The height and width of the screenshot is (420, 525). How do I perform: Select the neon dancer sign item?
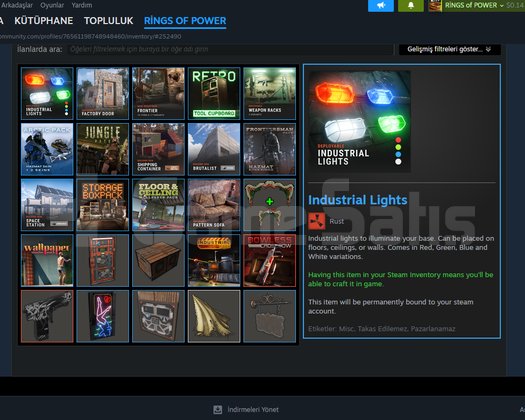pos(102,316)
